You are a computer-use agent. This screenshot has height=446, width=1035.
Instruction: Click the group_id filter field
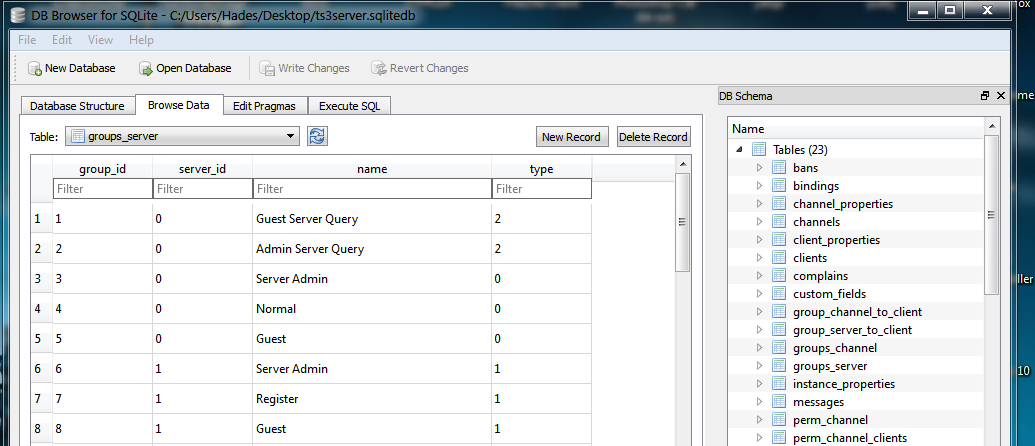pos(102,189)
